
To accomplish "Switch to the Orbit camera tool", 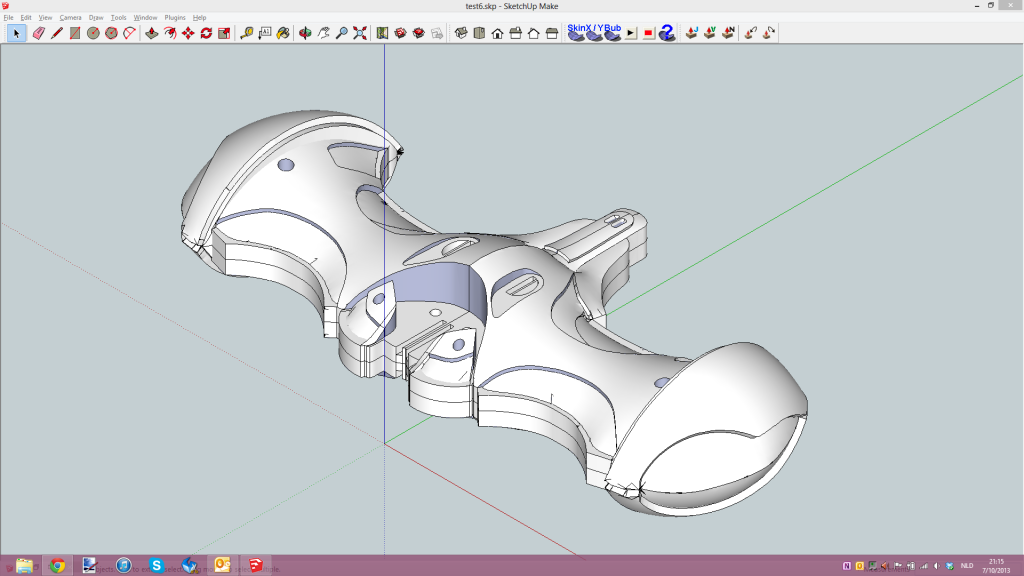I will (305, 33).
